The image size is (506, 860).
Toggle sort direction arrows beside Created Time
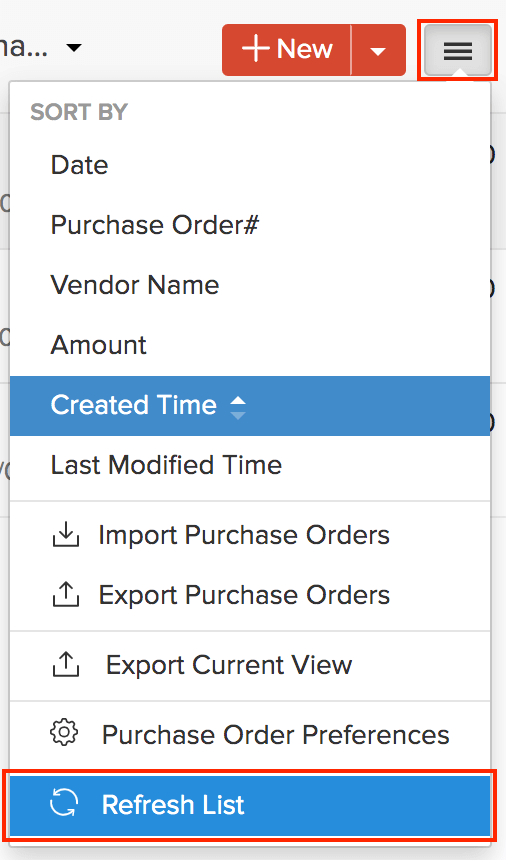(238, 408)
